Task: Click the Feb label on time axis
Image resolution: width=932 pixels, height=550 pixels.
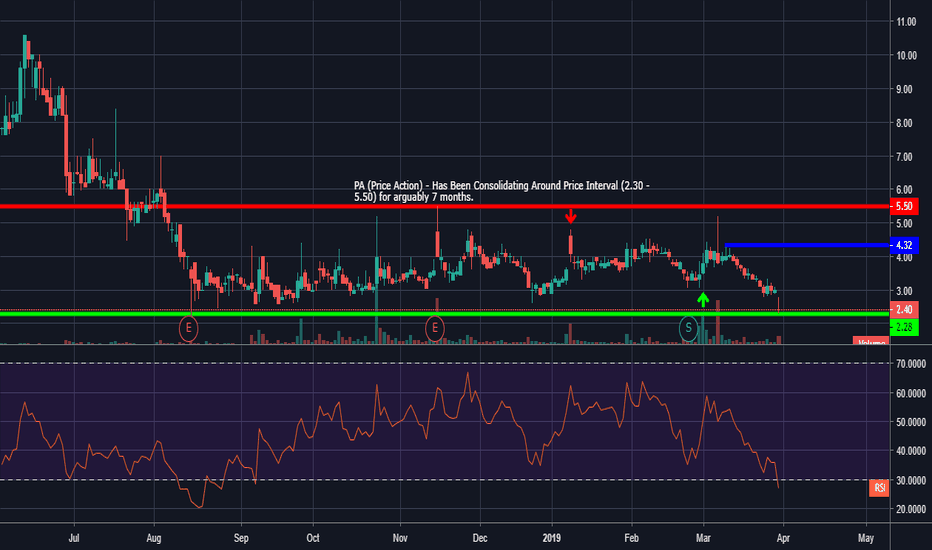Action: (631, 538)
